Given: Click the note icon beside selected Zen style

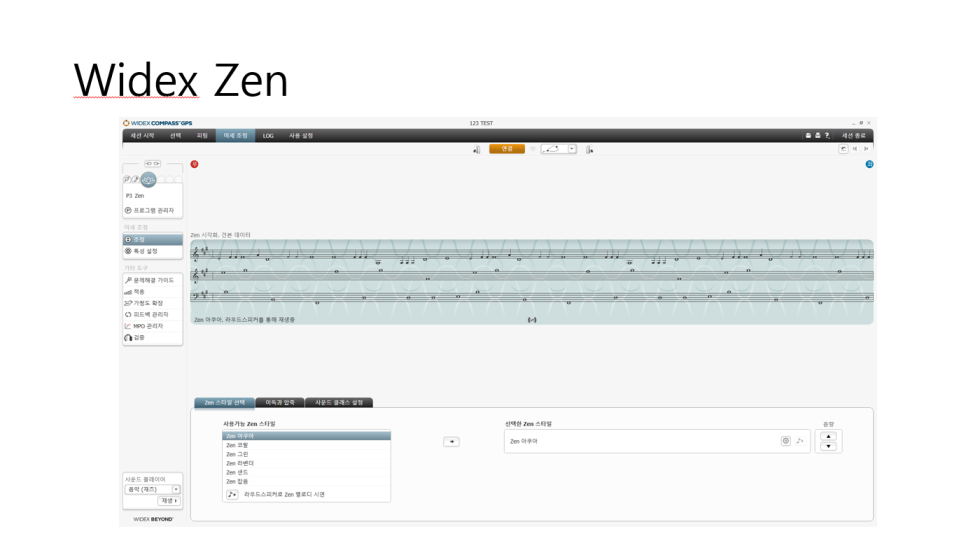Looking at the screenshot, I should pos(800,441).
